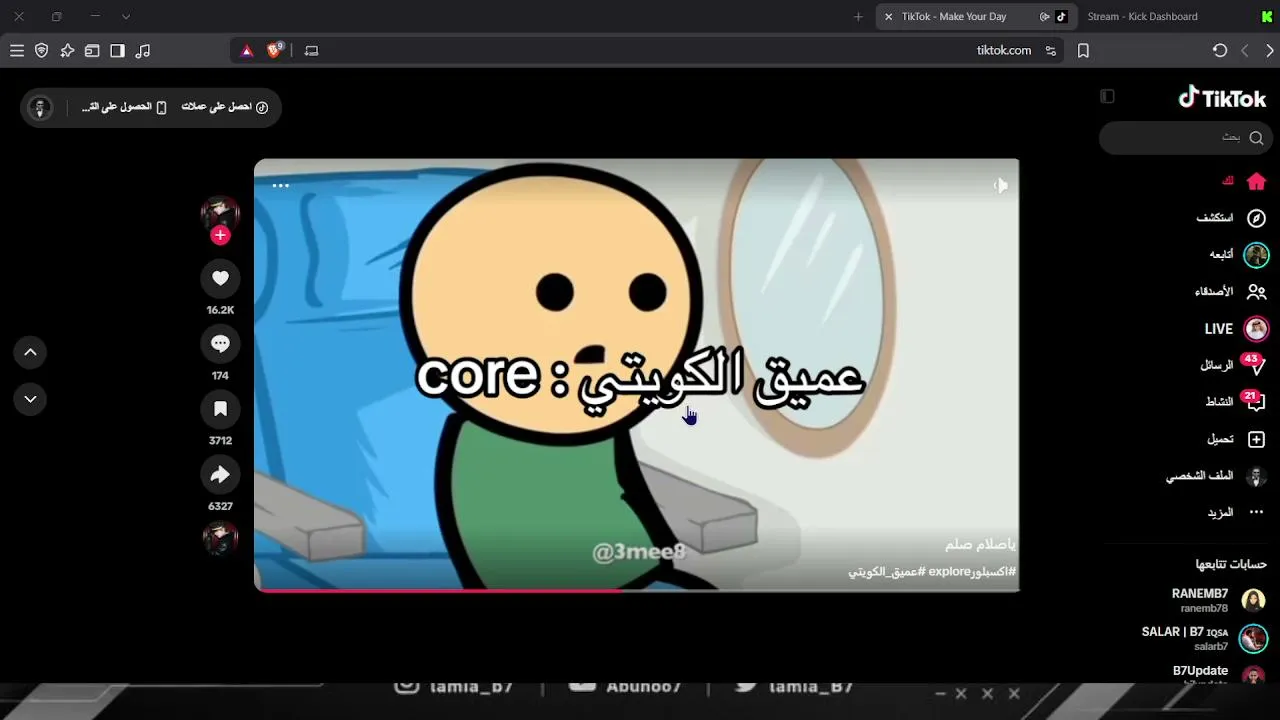Open the media control music note icon
Viewport: 1280px width, 720px height.
coord(143,51)
